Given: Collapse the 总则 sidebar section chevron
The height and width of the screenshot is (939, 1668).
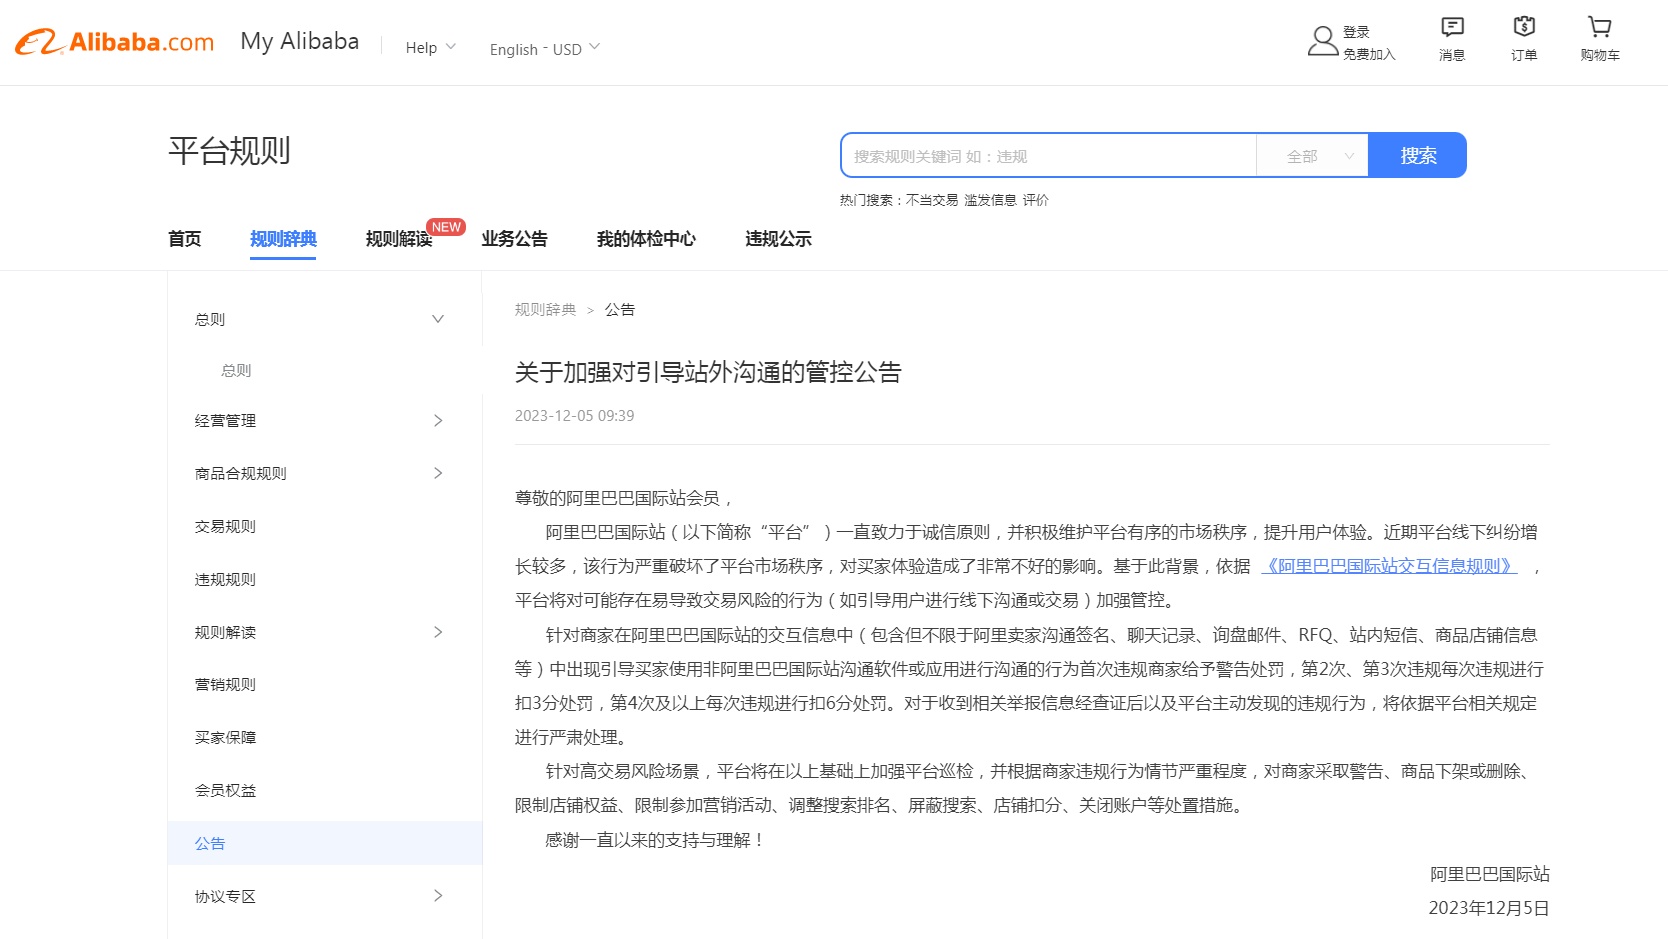Looking at the screenshot, I should tap(438, 319).
